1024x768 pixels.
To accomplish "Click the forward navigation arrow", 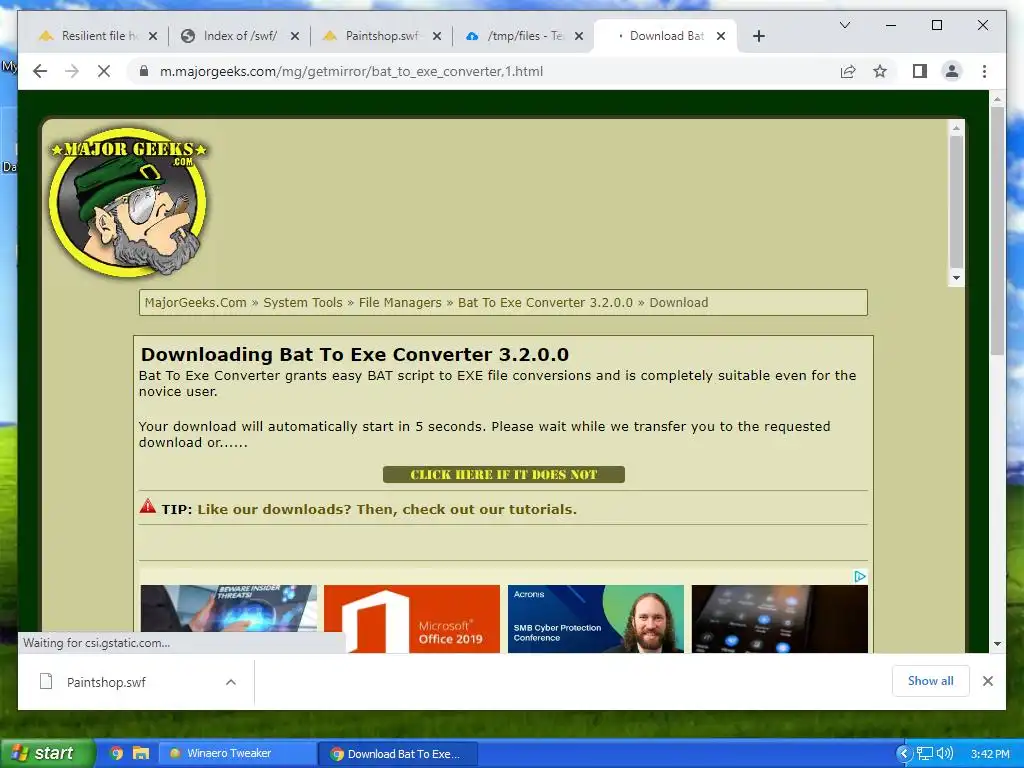I will [72, 71].
